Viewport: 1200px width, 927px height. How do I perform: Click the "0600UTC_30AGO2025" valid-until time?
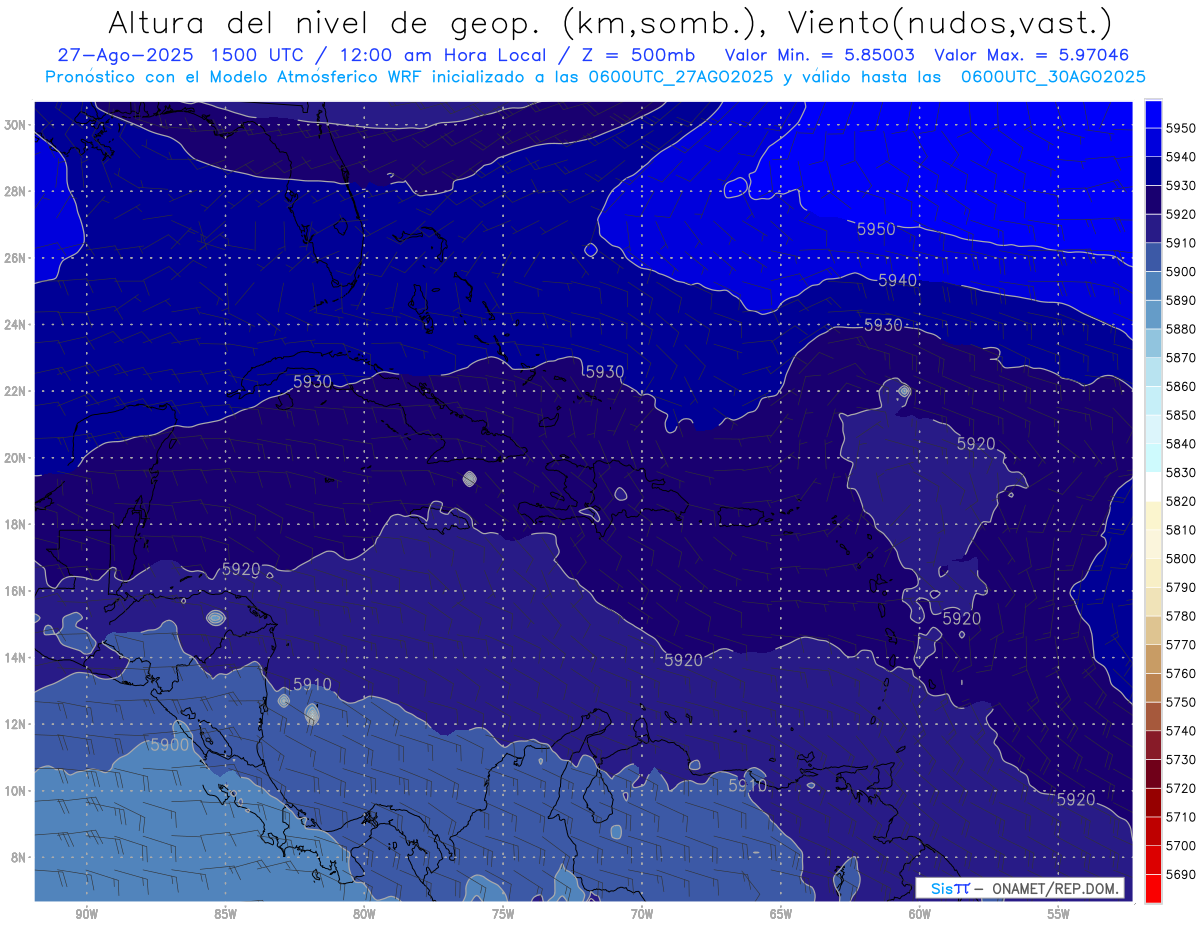(1052, 76)
